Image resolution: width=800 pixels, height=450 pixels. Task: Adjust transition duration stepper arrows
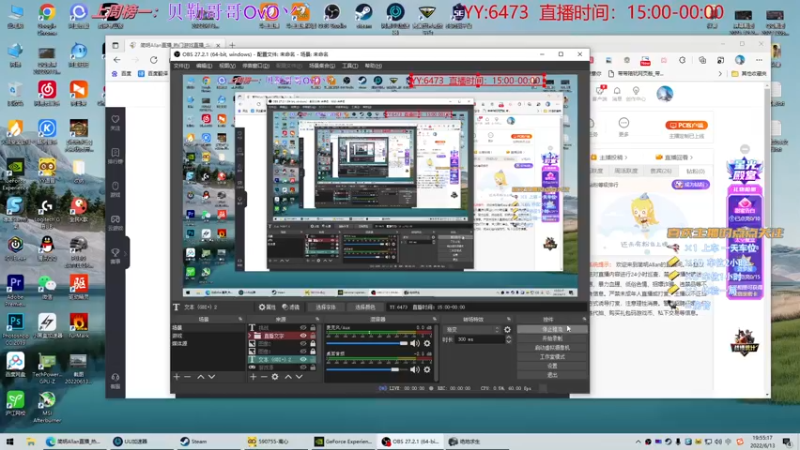tap(508, 339)
